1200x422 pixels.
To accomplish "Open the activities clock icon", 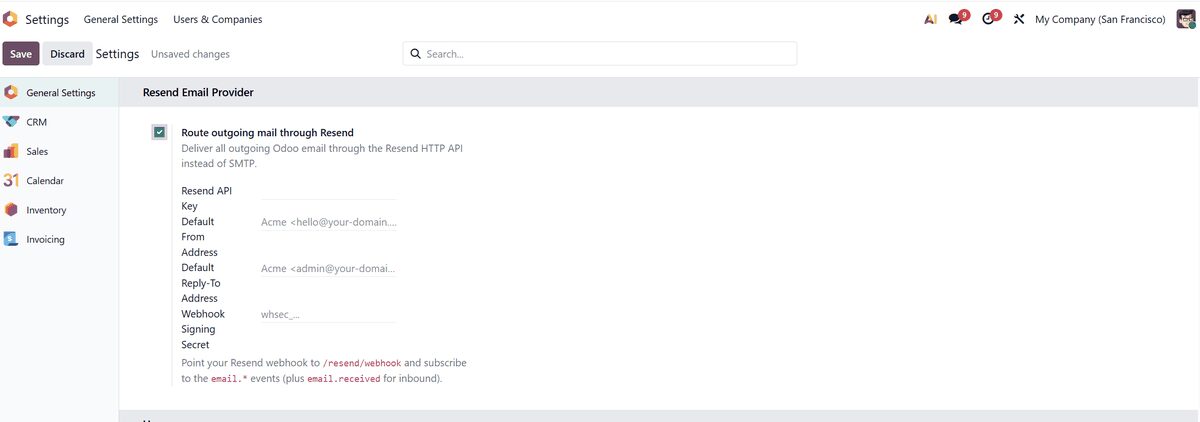I will point(988,19).
